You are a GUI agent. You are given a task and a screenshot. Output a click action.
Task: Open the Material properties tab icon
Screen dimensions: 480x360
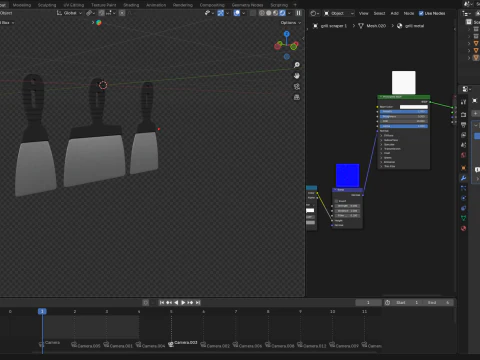tap(464, 228)
